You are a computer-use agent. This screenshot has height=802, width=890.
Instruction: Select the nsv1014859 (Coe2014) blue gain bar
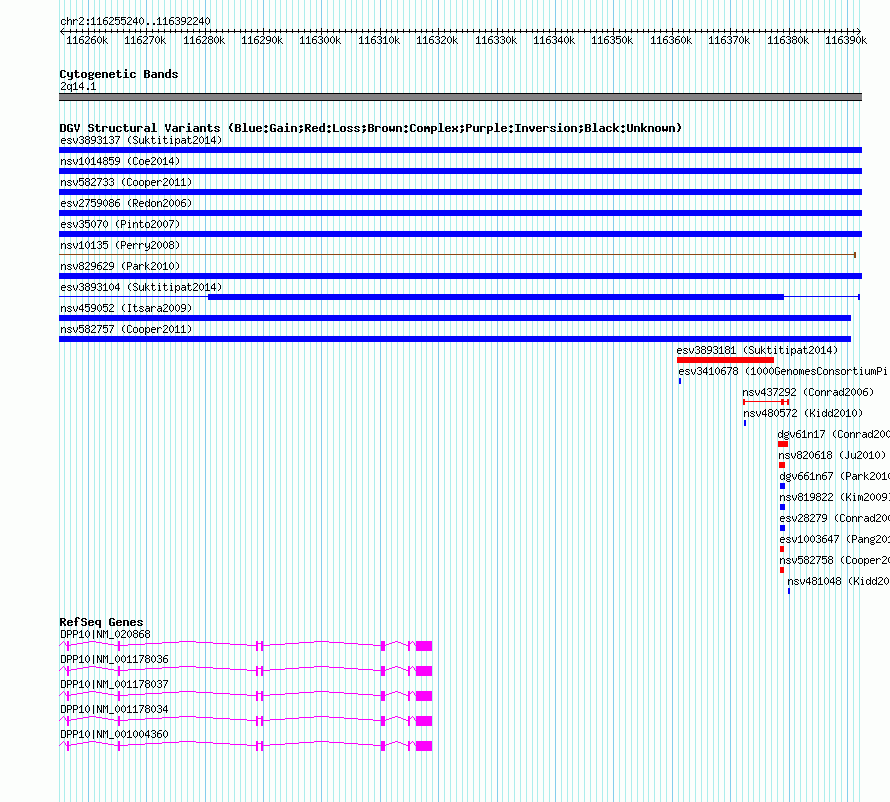click(x=460, y=171)
